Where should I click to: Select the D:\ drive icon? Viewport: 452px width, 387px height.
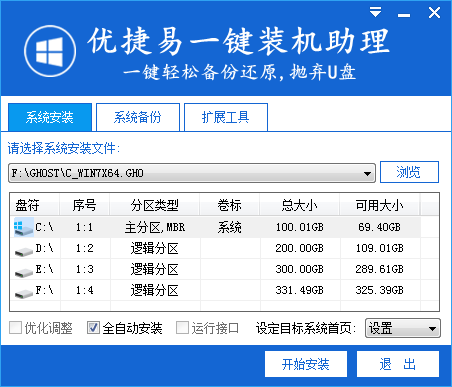point(24,250)
